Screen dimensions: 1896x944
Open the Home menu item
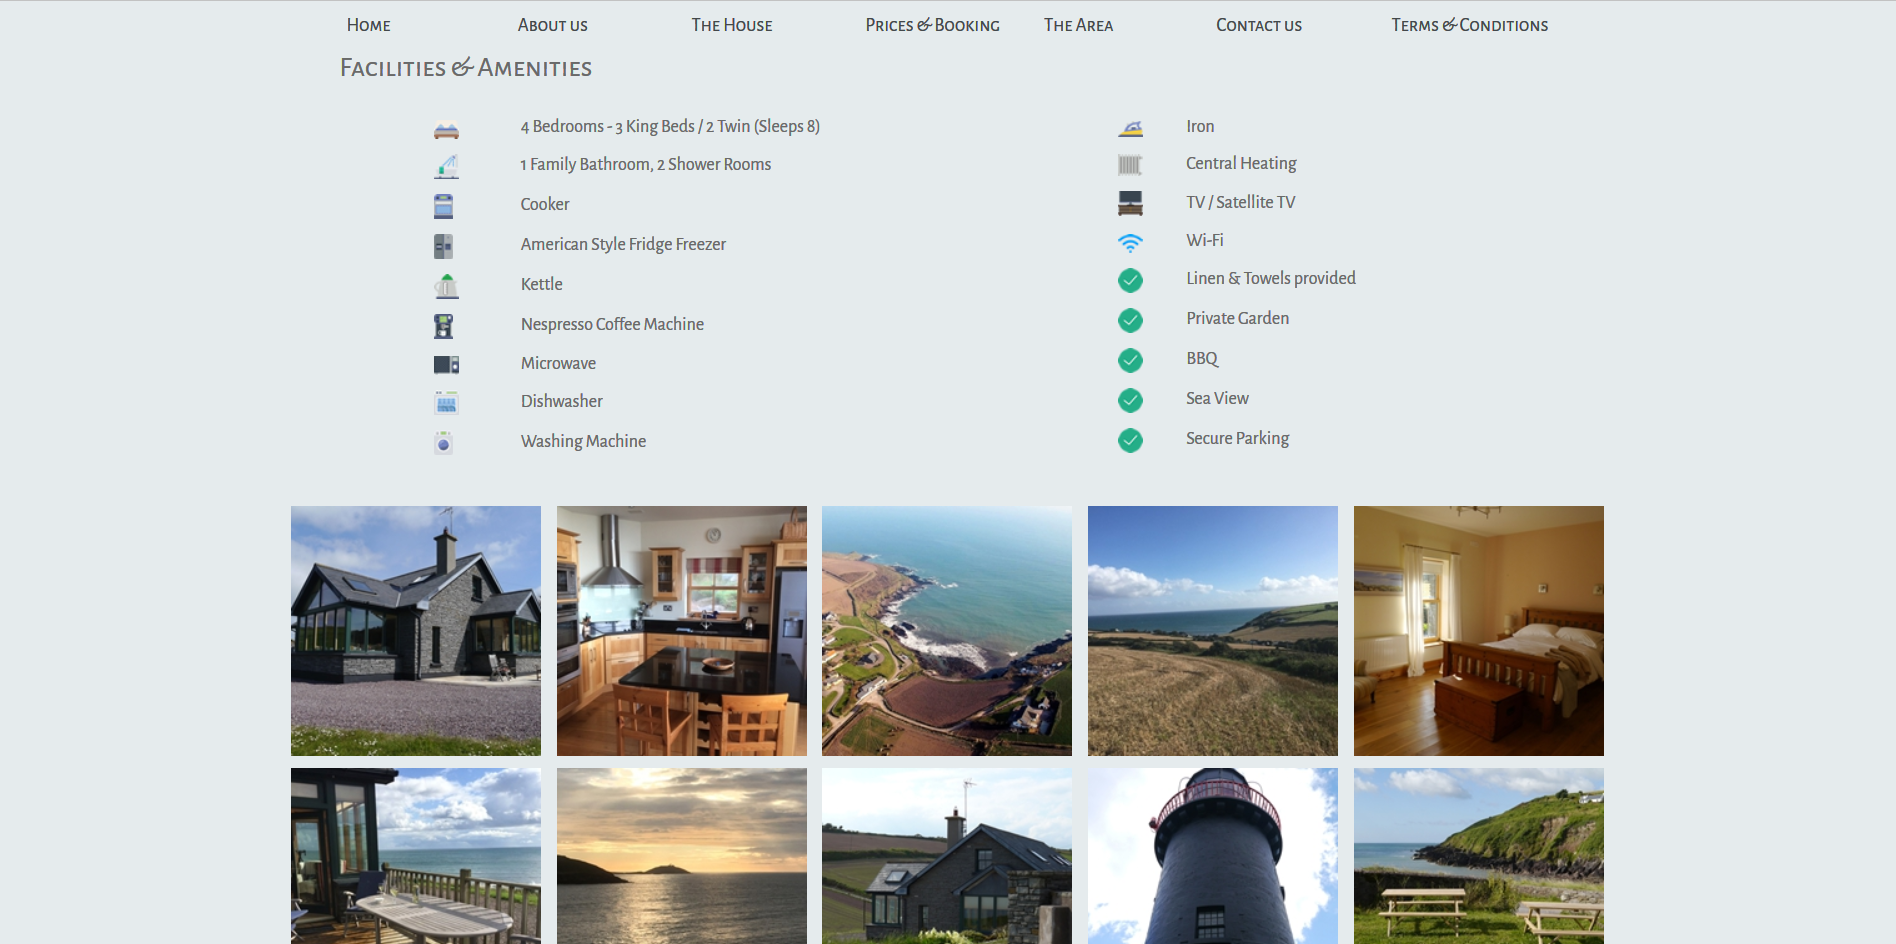pos(368,25)
